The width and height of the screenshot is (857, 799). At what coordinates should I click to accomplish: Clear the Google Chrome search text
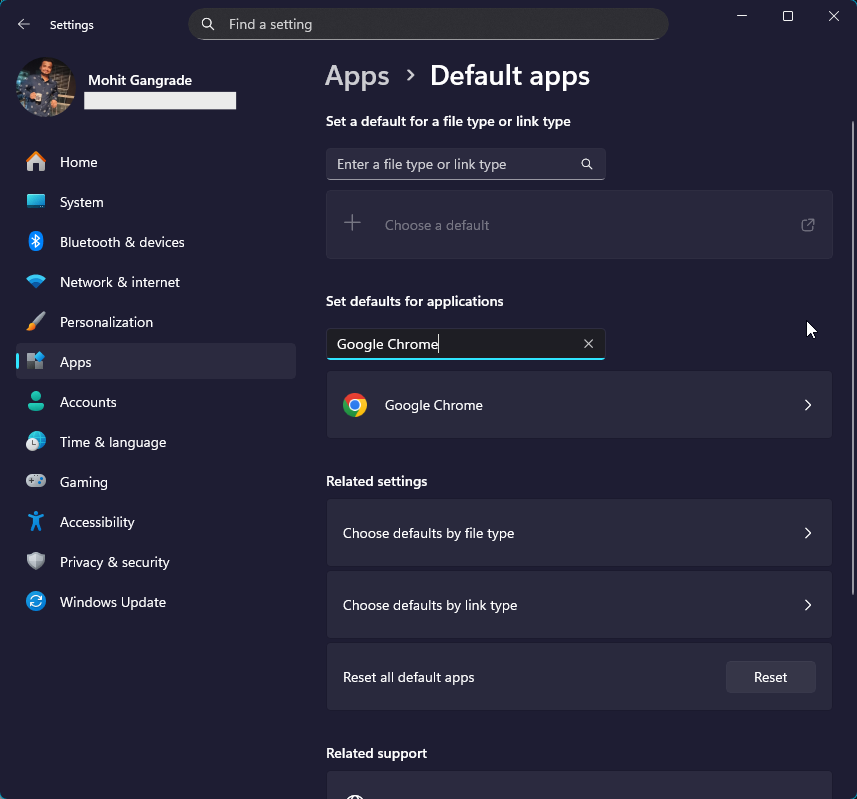(588, 344)
